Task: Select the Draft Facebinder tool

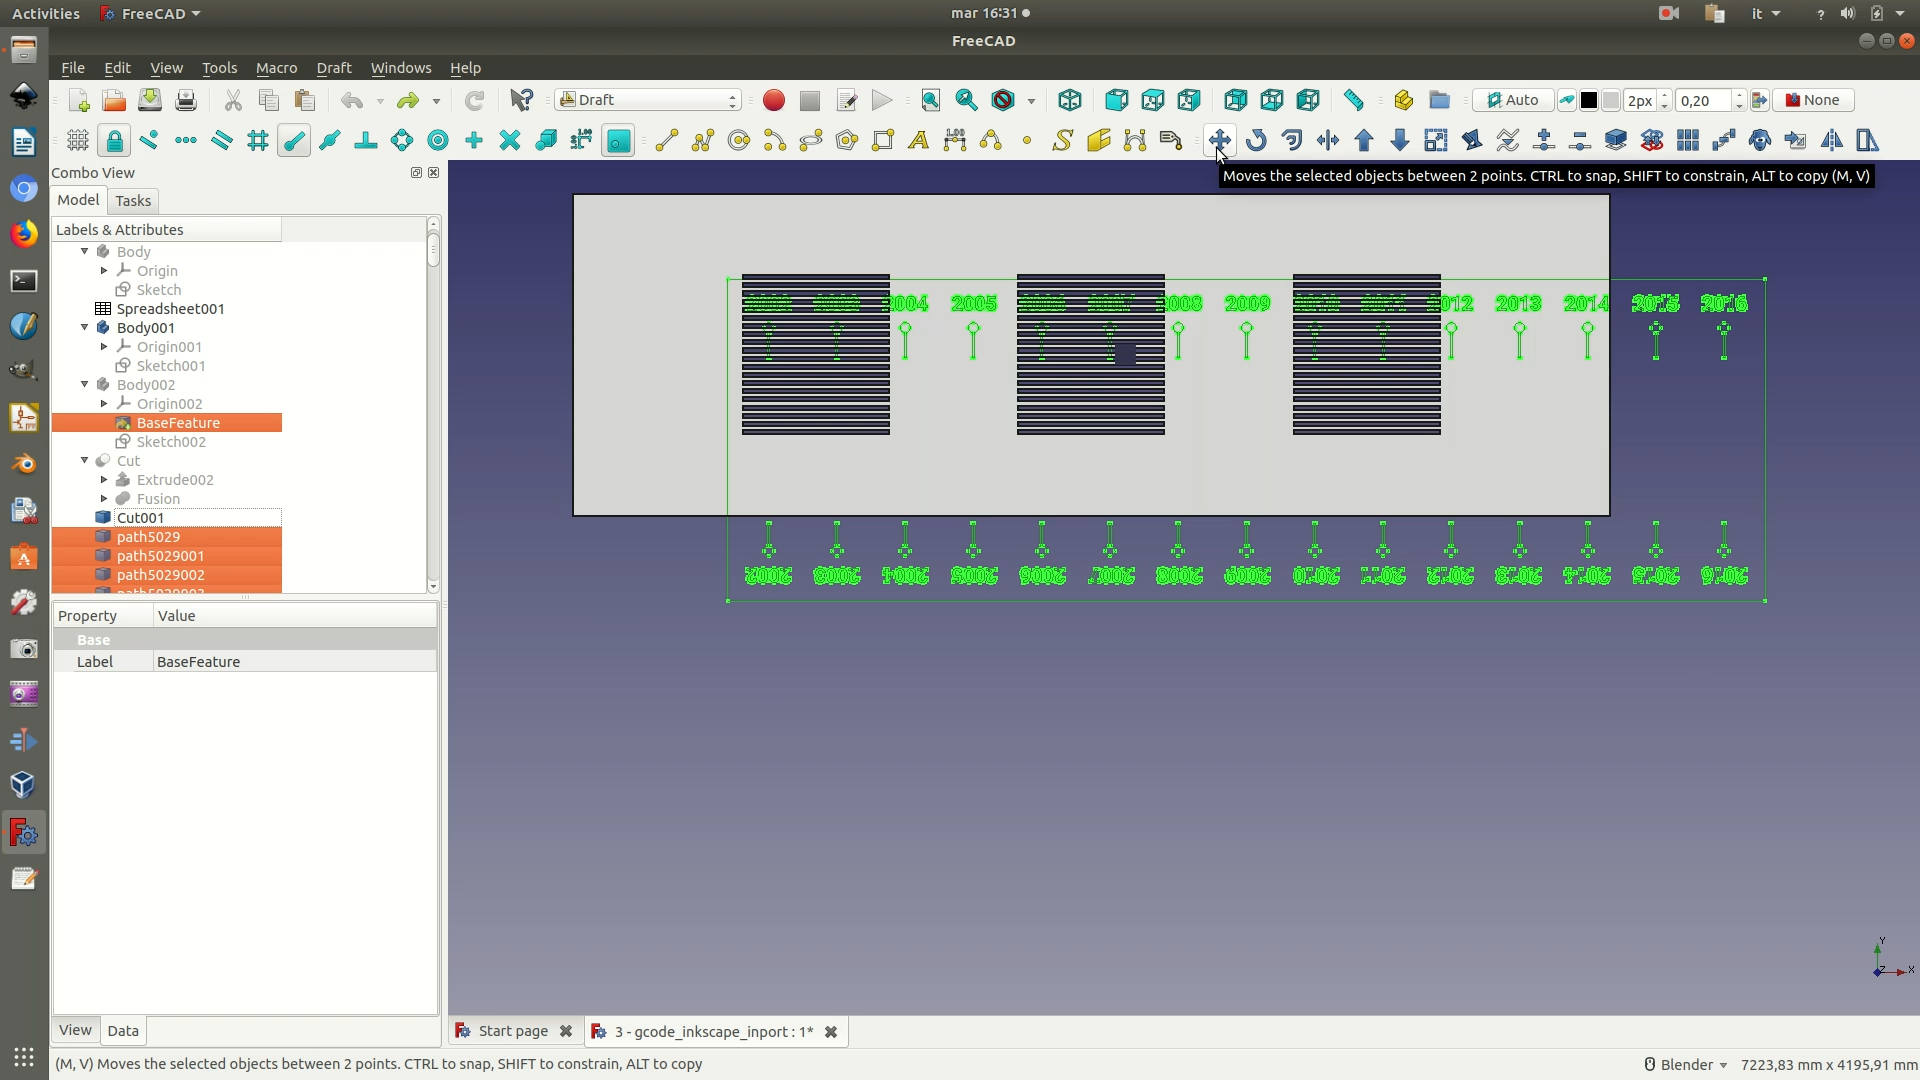Action: click(1099, 141)
